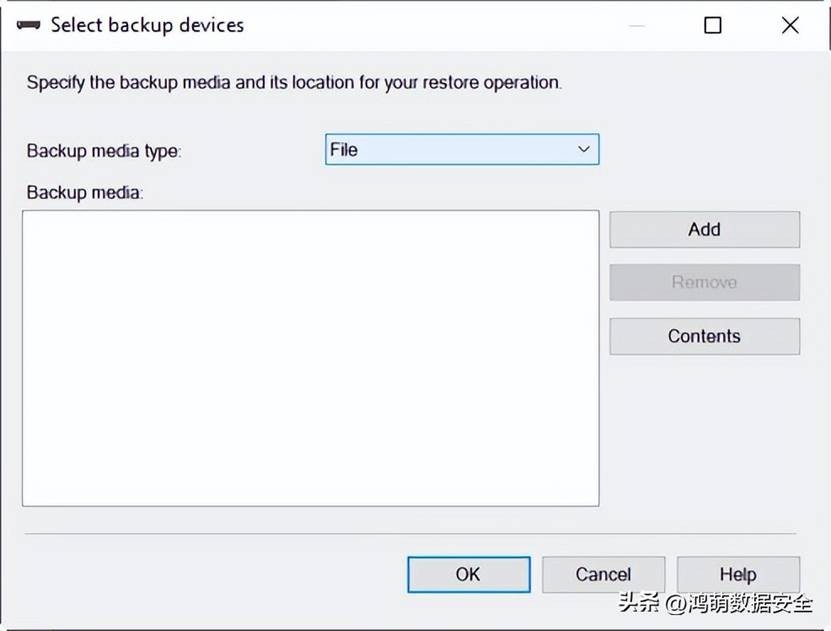Cancel the backup device selection
The height and width of the screenshot is (631, 831).
pyautogui.click(x=603, y=574)
